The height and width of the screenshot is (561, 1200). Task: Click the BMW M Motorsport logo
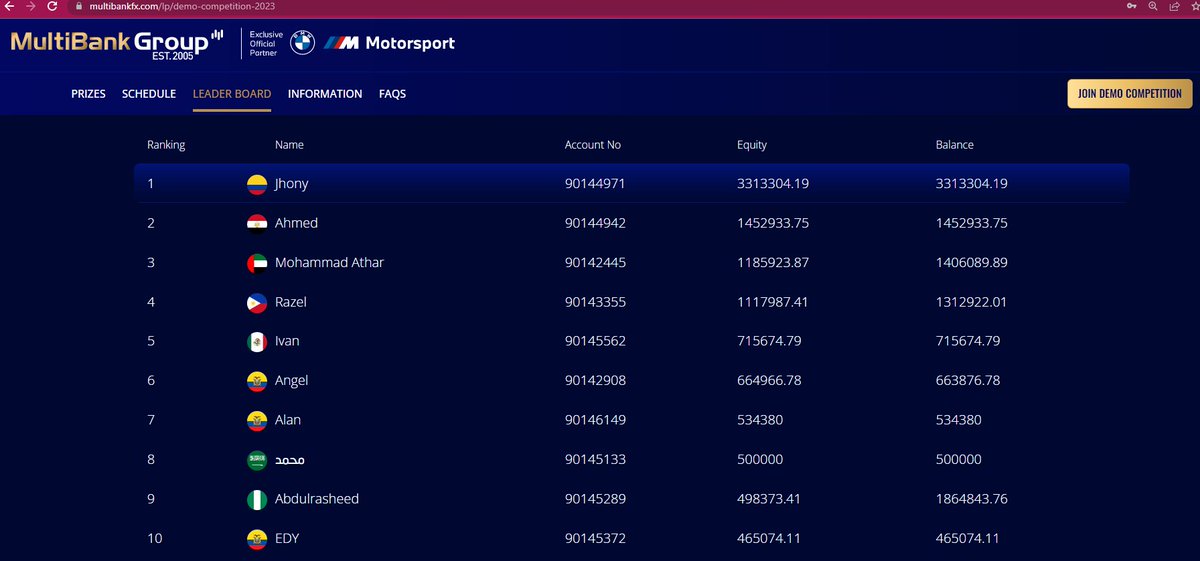click(390, 43)
